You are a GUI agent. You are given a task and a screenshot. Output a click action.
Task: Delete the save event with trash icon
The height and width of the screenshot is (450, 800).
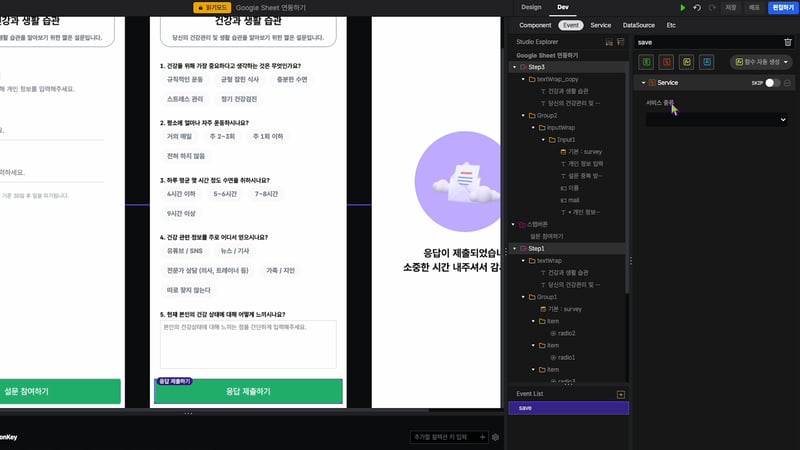click(x=788, y=42)
